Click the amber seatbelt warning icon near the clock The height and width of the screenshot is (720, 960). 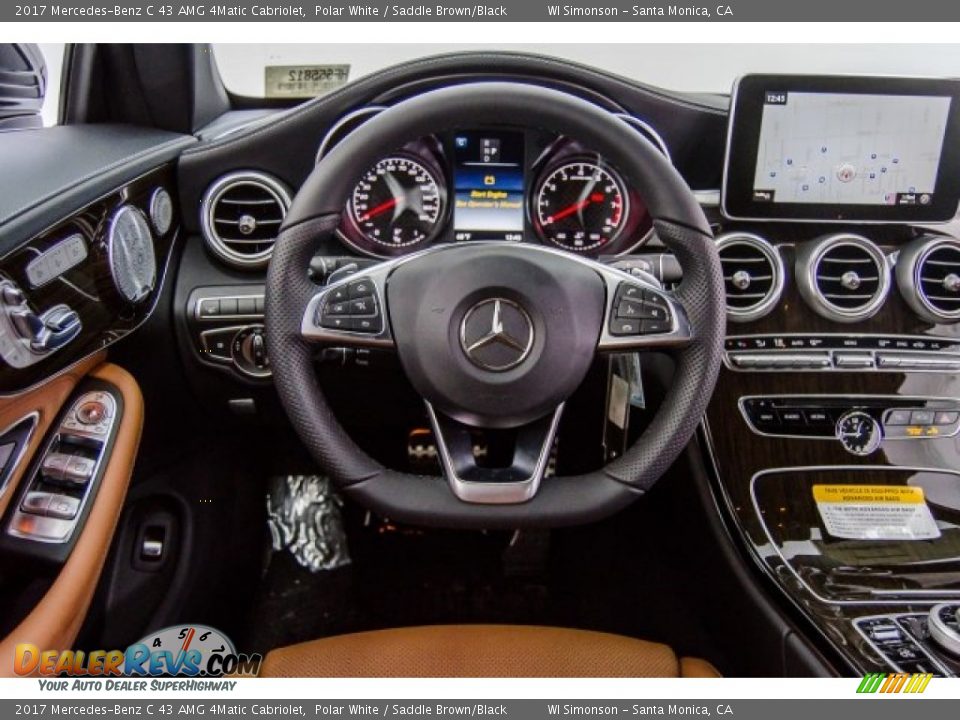click(x=915, y=429)
